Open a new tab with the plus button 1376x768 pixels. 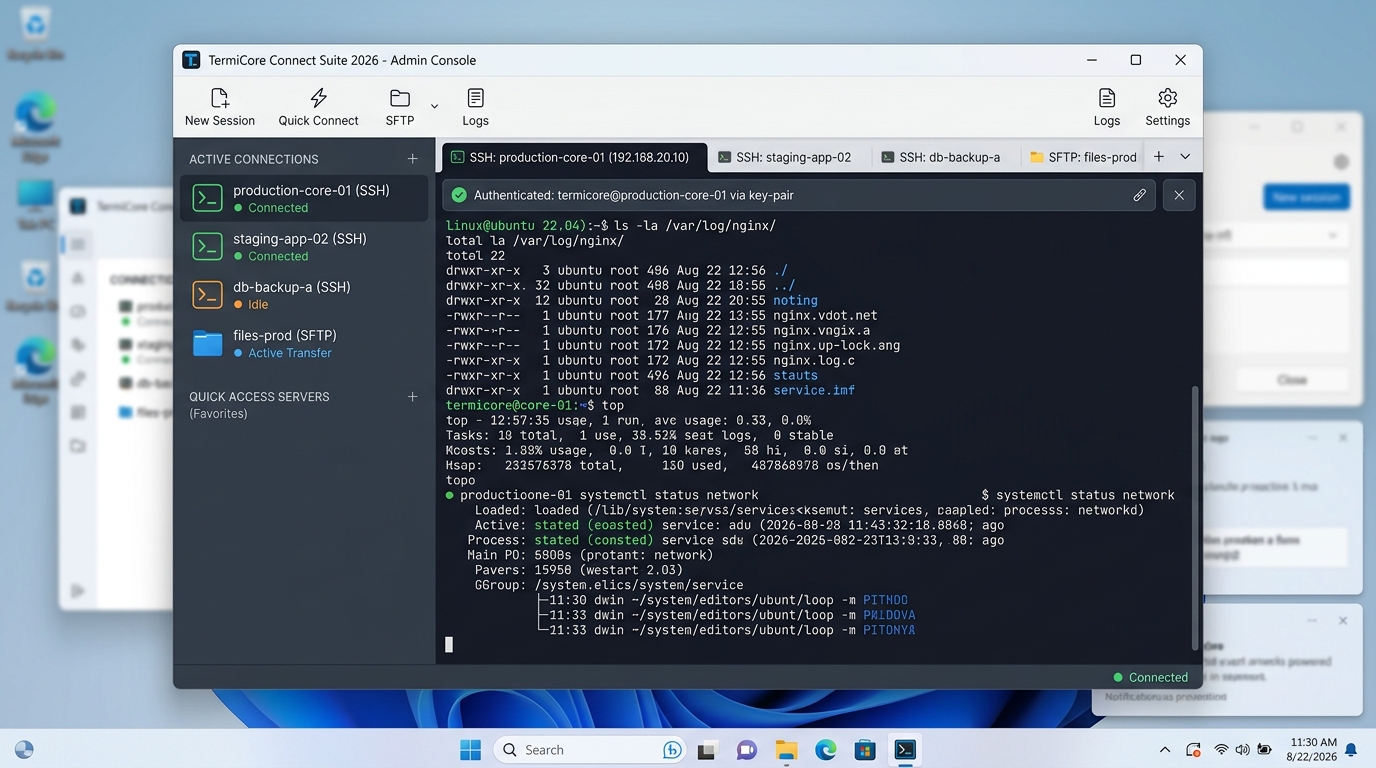pos(1159,157)
